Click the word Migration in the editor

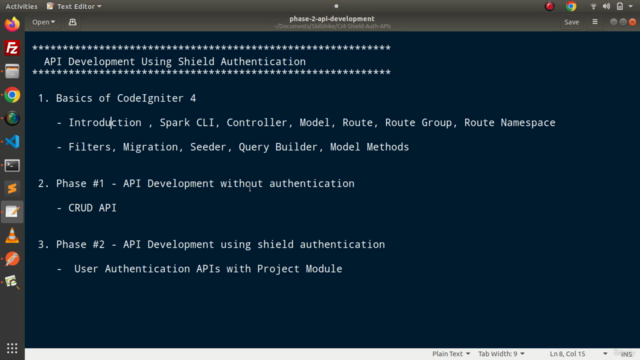tap(151, 147)
